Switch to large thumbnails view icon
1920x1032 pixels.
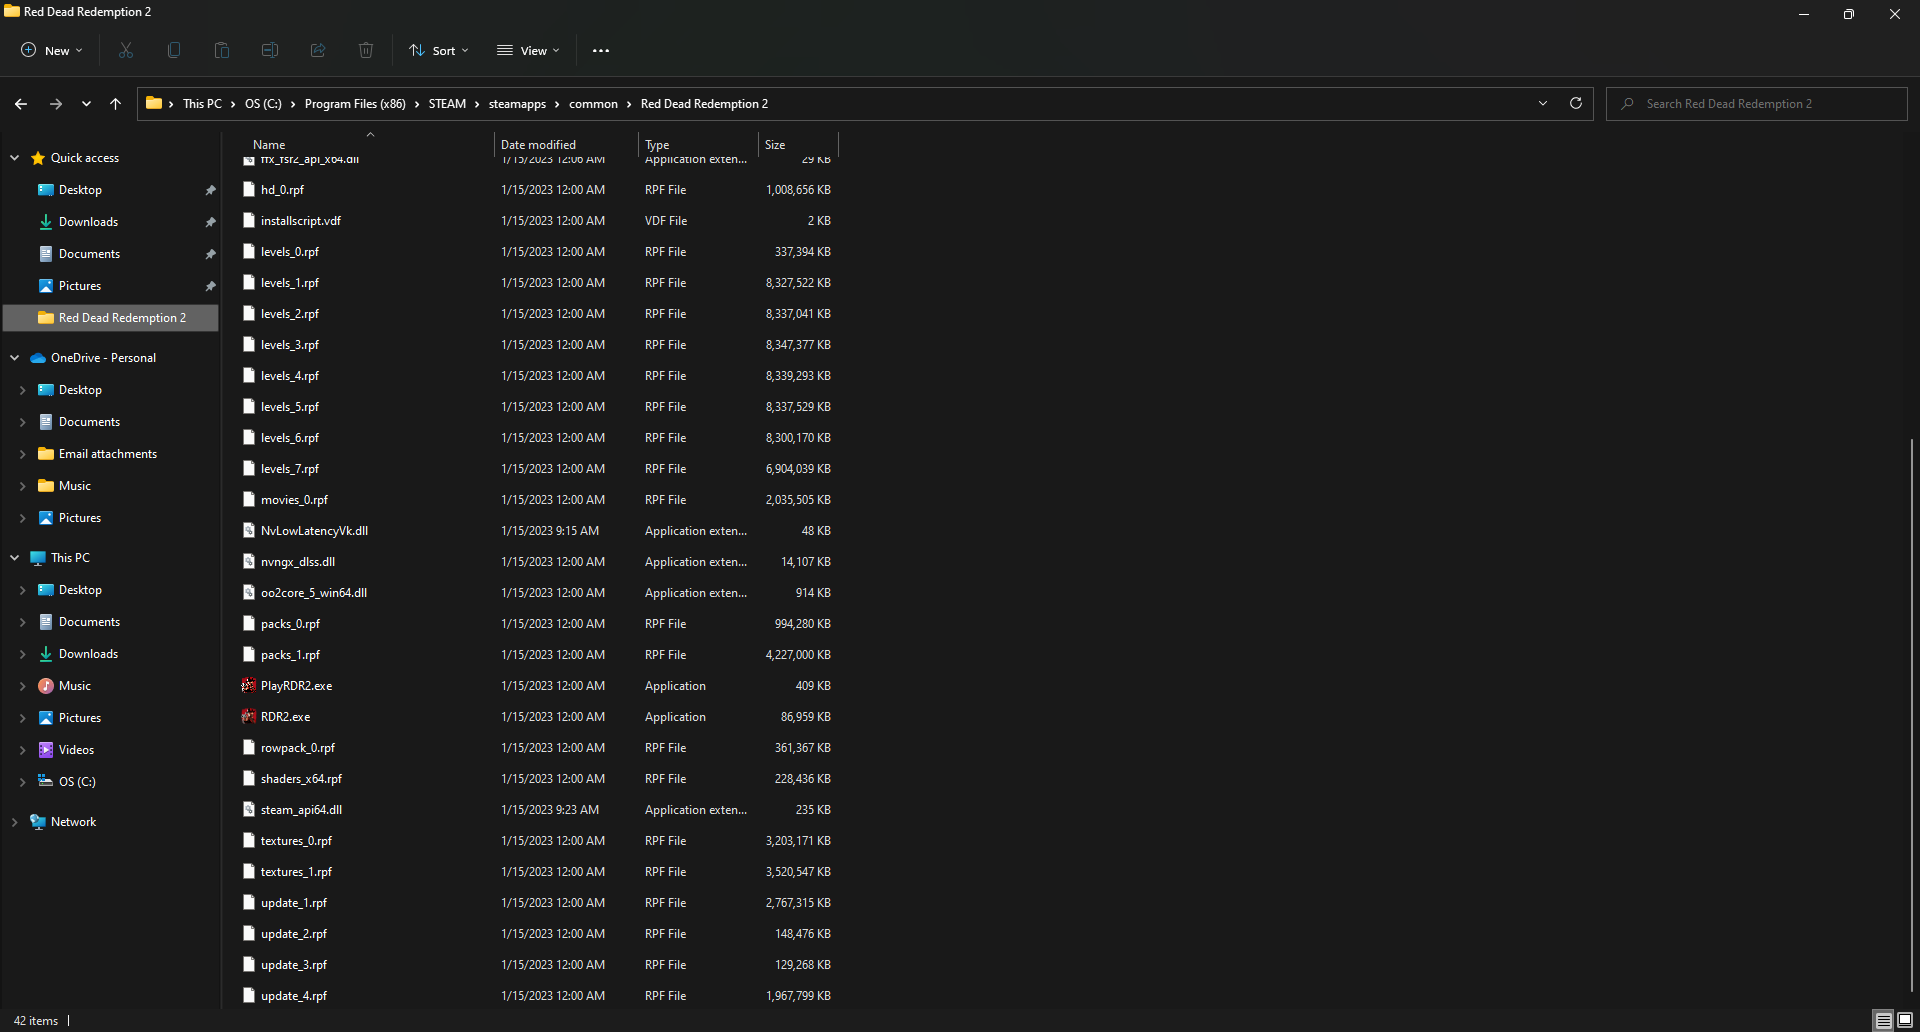1905,1020
